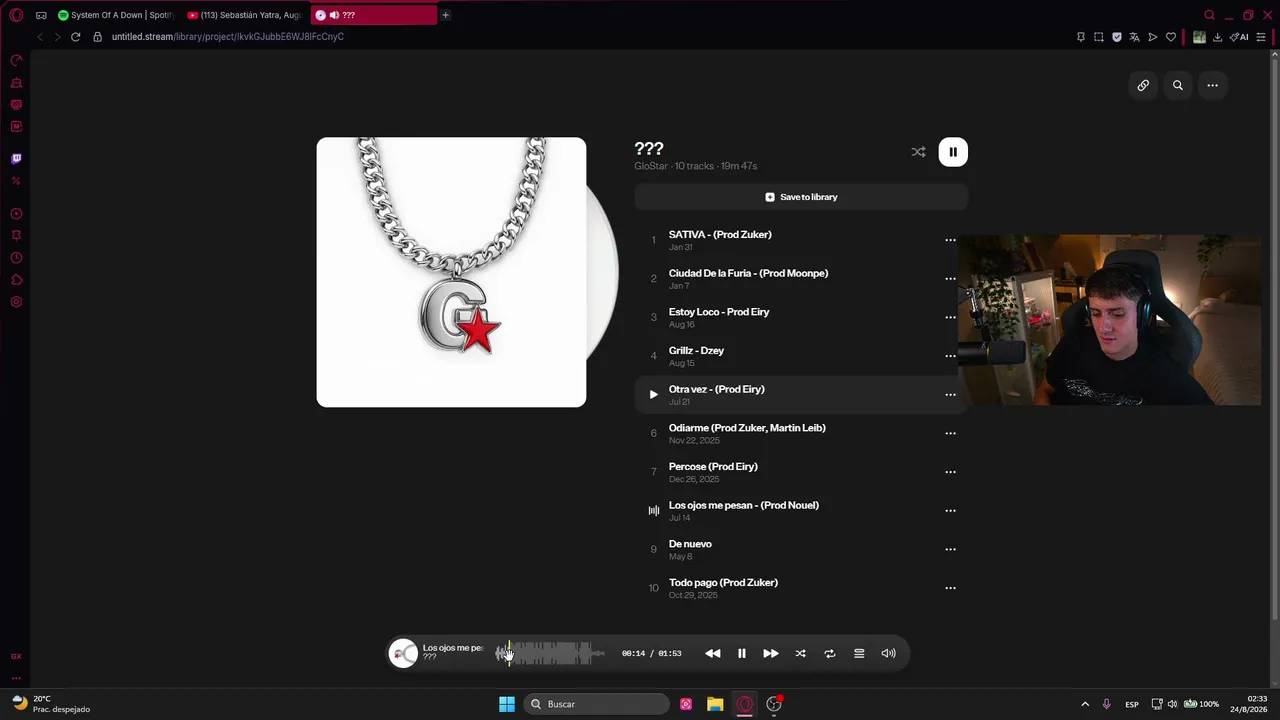Pause the album with the white circular button
The height and width of the screenshot is (720, 1280).
(x=953, y=152)
